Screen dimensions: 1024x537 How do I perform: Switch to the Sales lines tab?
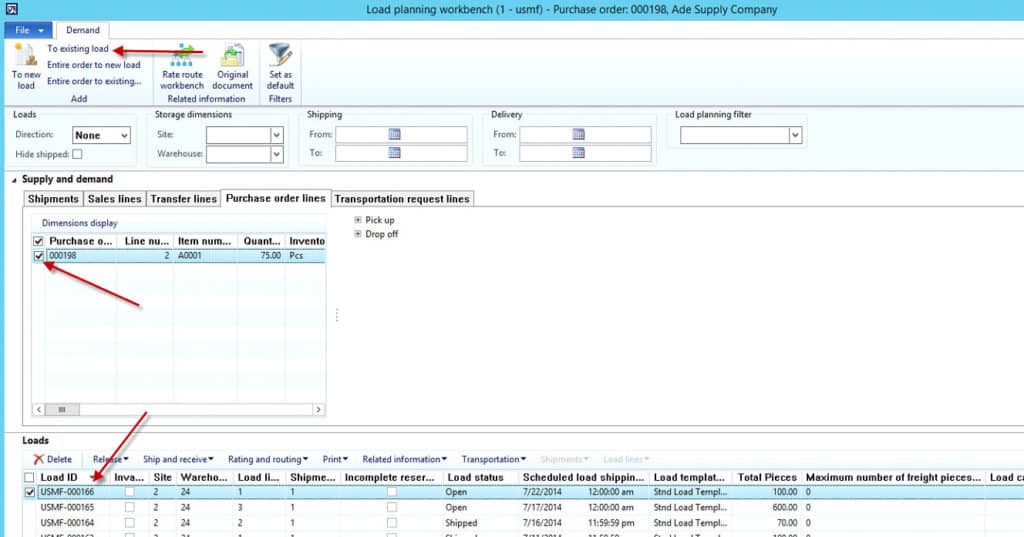[x=114, y=199]
